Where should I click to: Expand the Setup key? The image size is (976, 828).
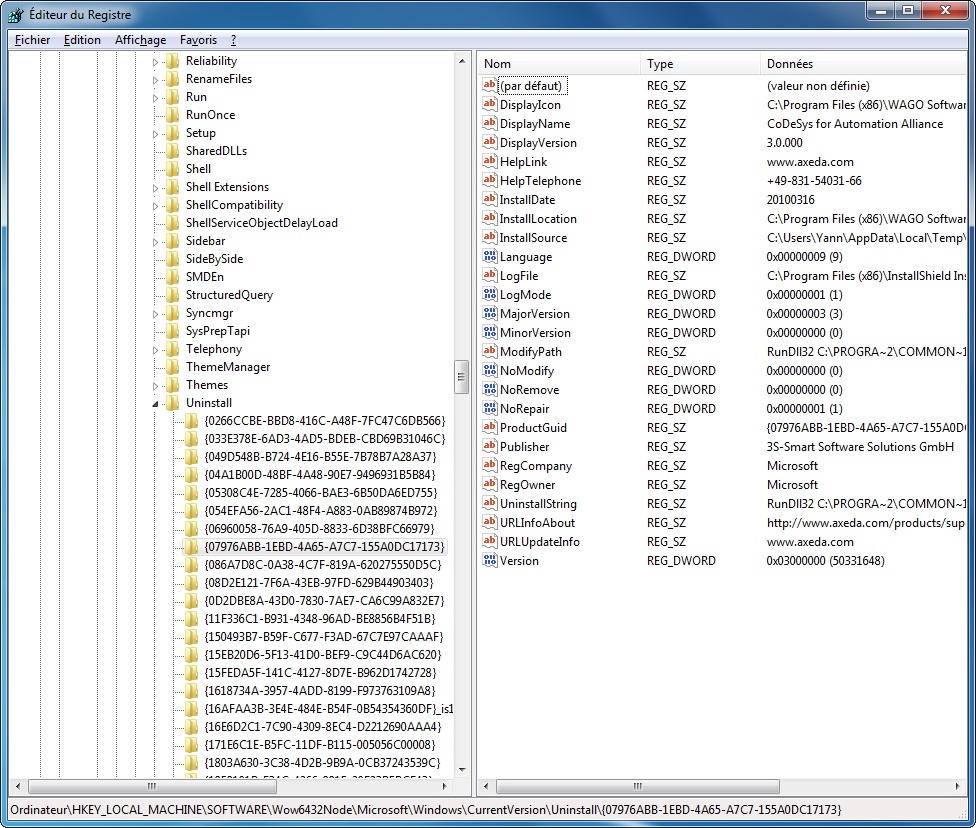(x=155, y=134)
